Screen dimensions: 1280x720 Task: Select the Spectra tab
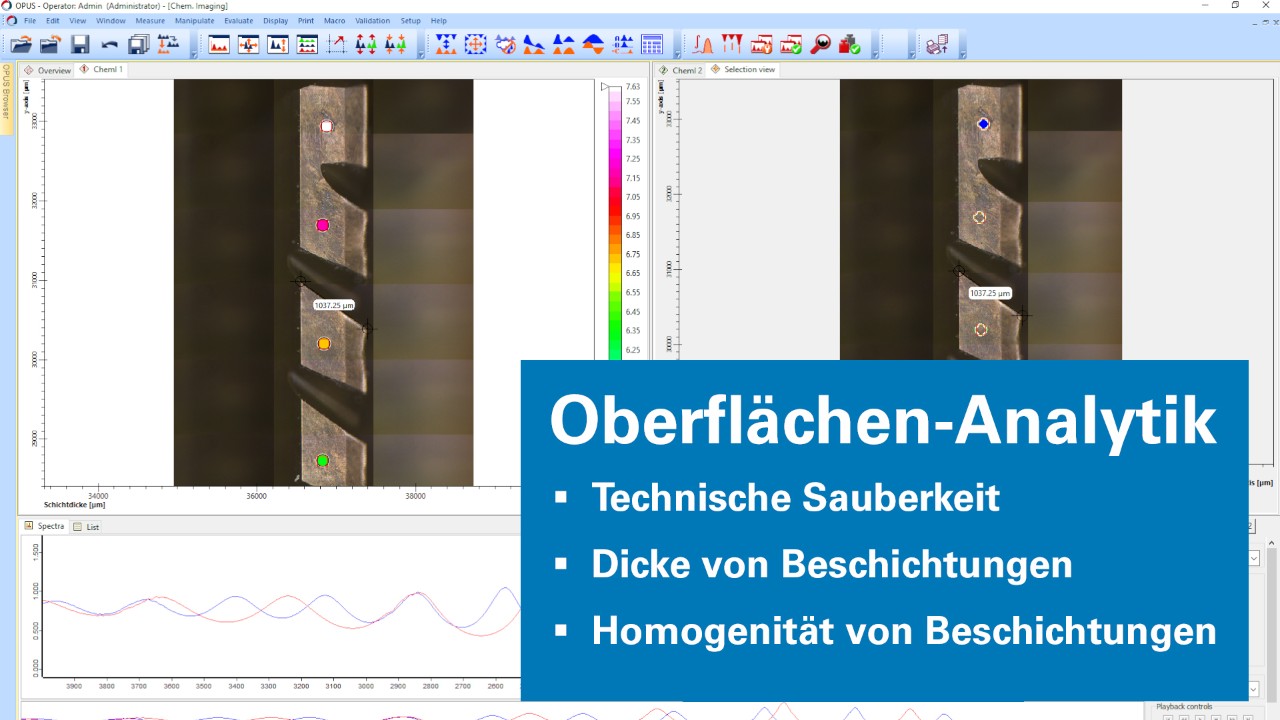click(x=45, y=526)
